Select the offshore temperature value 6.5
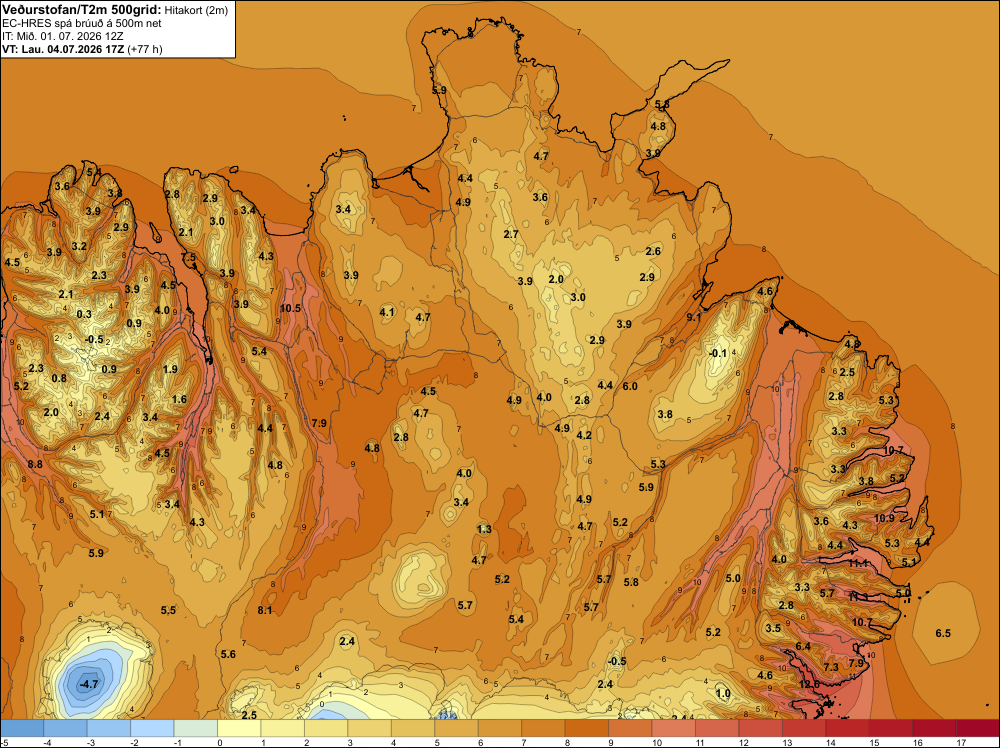This screenshot has width=1000, height=748. pyautogui.click(x=943, y=633)
